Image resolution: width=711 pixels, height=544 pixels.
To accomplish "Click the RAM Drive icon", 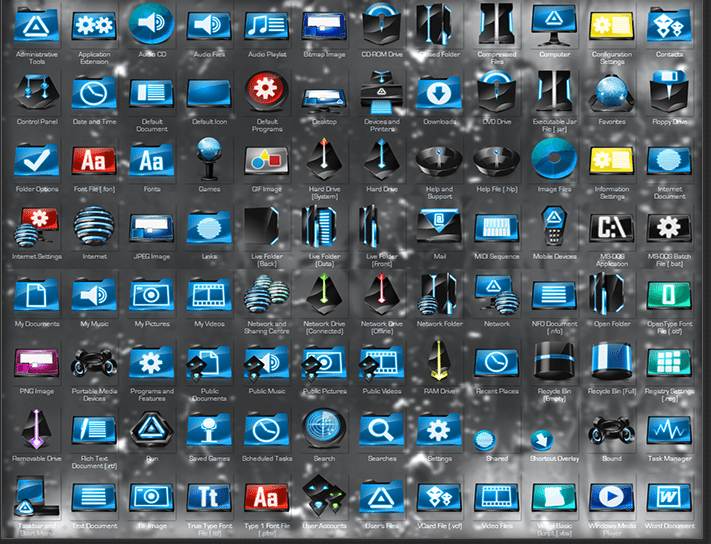I will [439, 360].
